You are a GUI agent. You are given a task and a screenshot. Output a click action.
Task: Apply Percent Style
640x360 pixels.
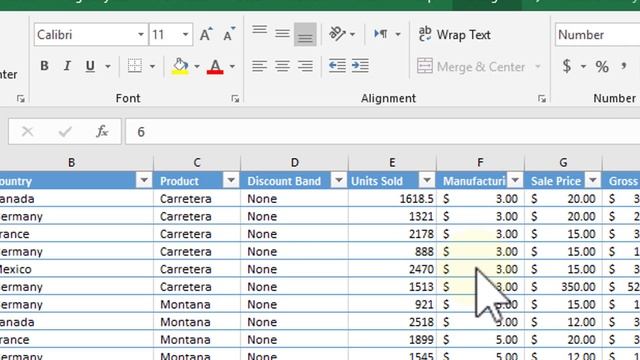[602, 66]
